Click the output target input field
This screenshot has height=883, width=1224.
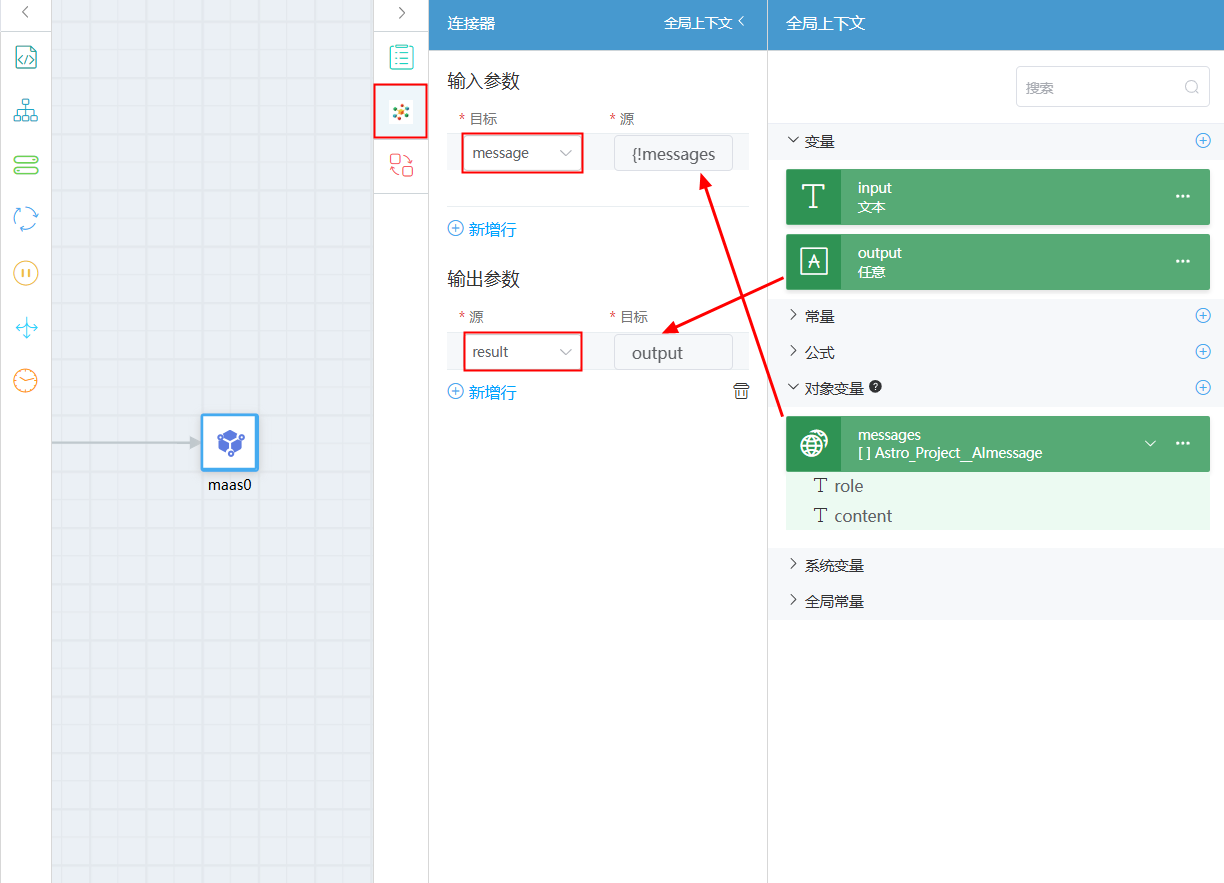673,353
